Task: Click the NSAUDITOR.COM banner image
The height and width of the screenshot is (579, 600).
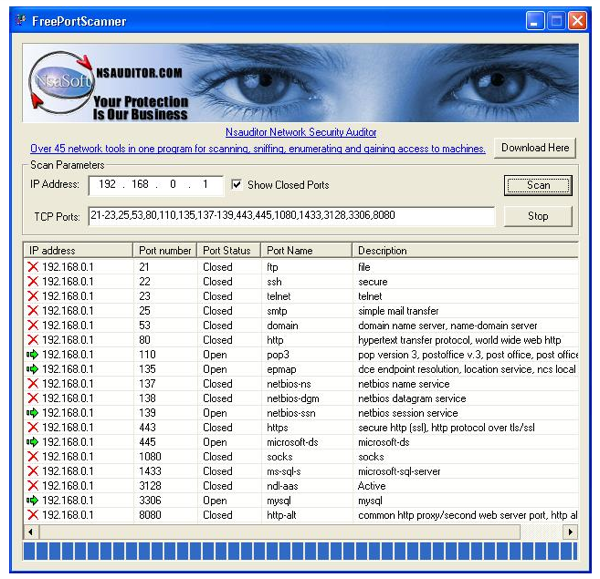Action: (300, 83)
